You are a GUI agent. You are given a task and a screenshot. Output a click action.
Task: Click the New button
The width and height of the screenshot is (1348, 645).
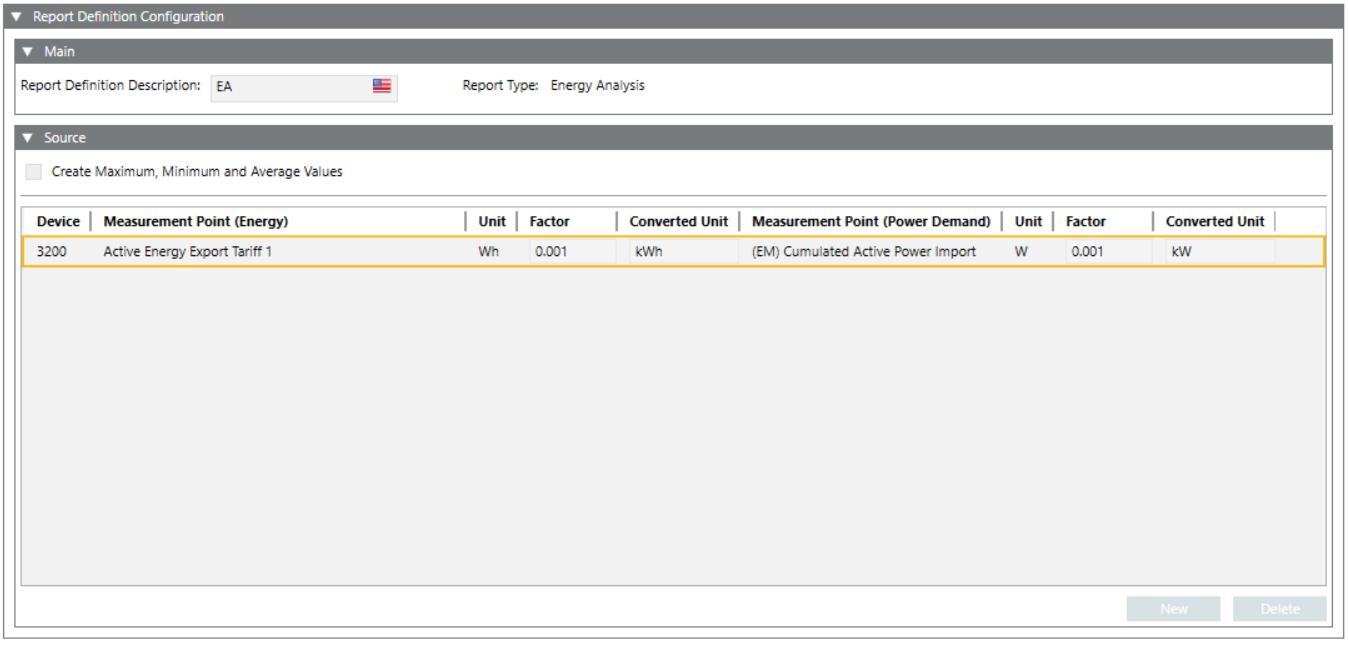(1173, 609)
